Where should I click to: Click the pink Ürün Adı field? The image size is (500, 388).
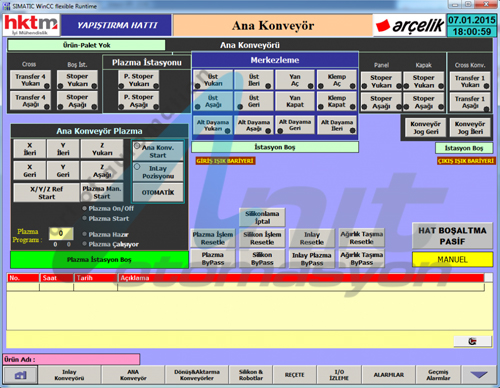click(71, 359)
